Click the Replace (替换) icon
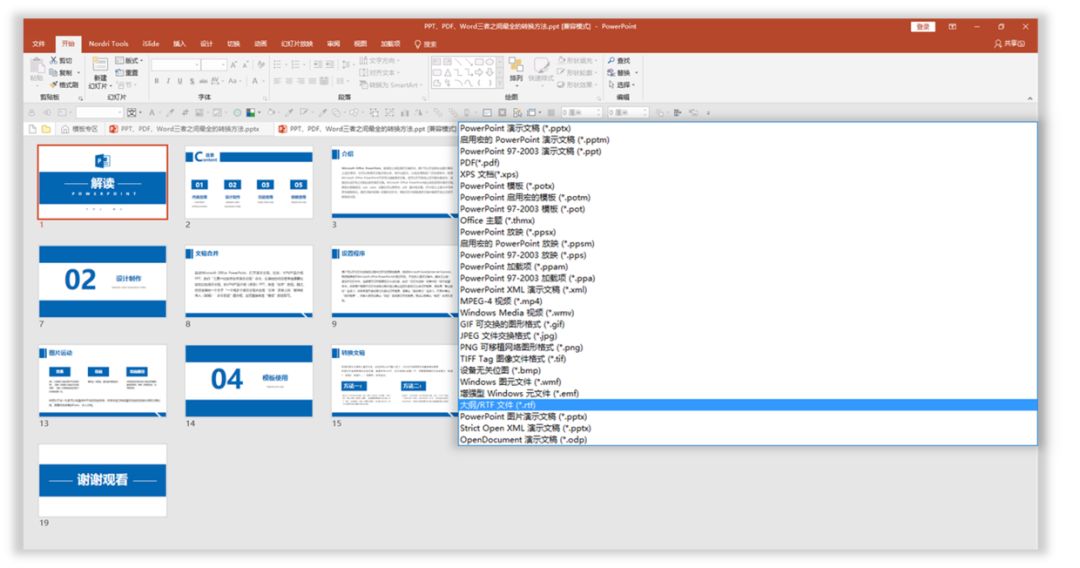The image size is (1080, 568). tap(611, 72)
